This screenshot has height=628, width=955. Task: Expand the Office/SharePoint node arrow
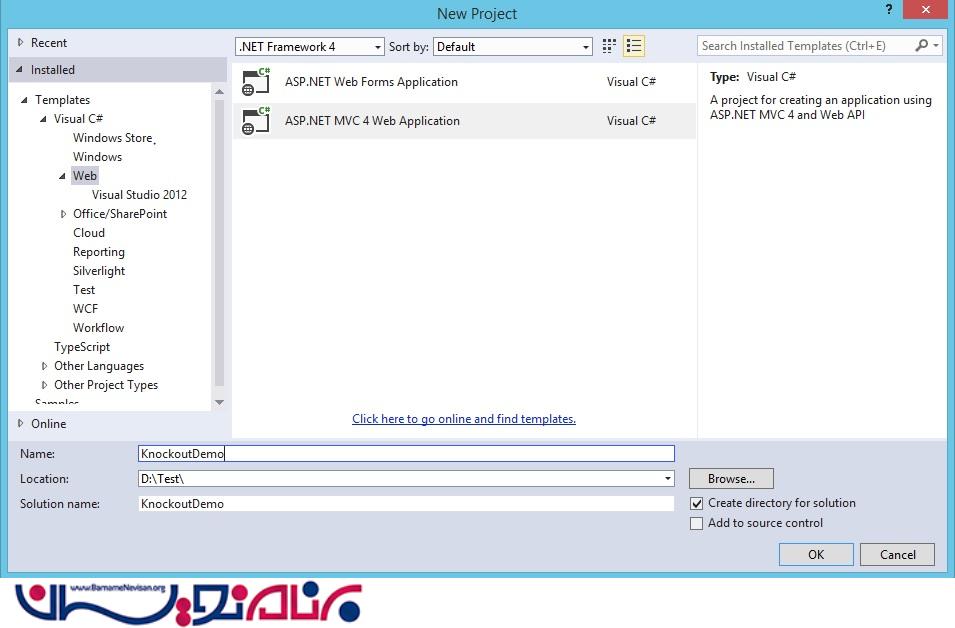63,214
